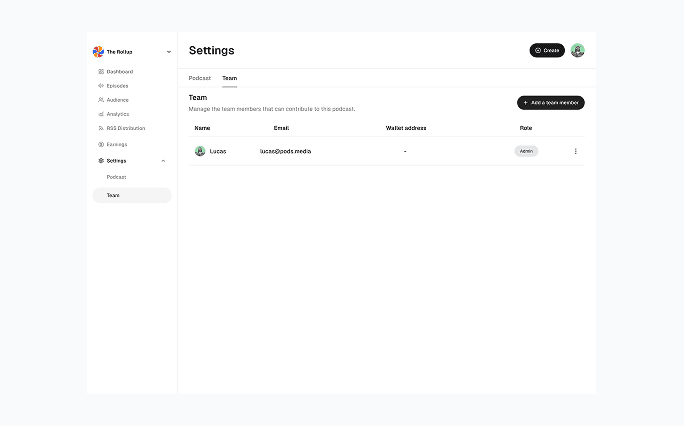Click the Wallet address column header
684x426 pixels.
tap(406, 128)
